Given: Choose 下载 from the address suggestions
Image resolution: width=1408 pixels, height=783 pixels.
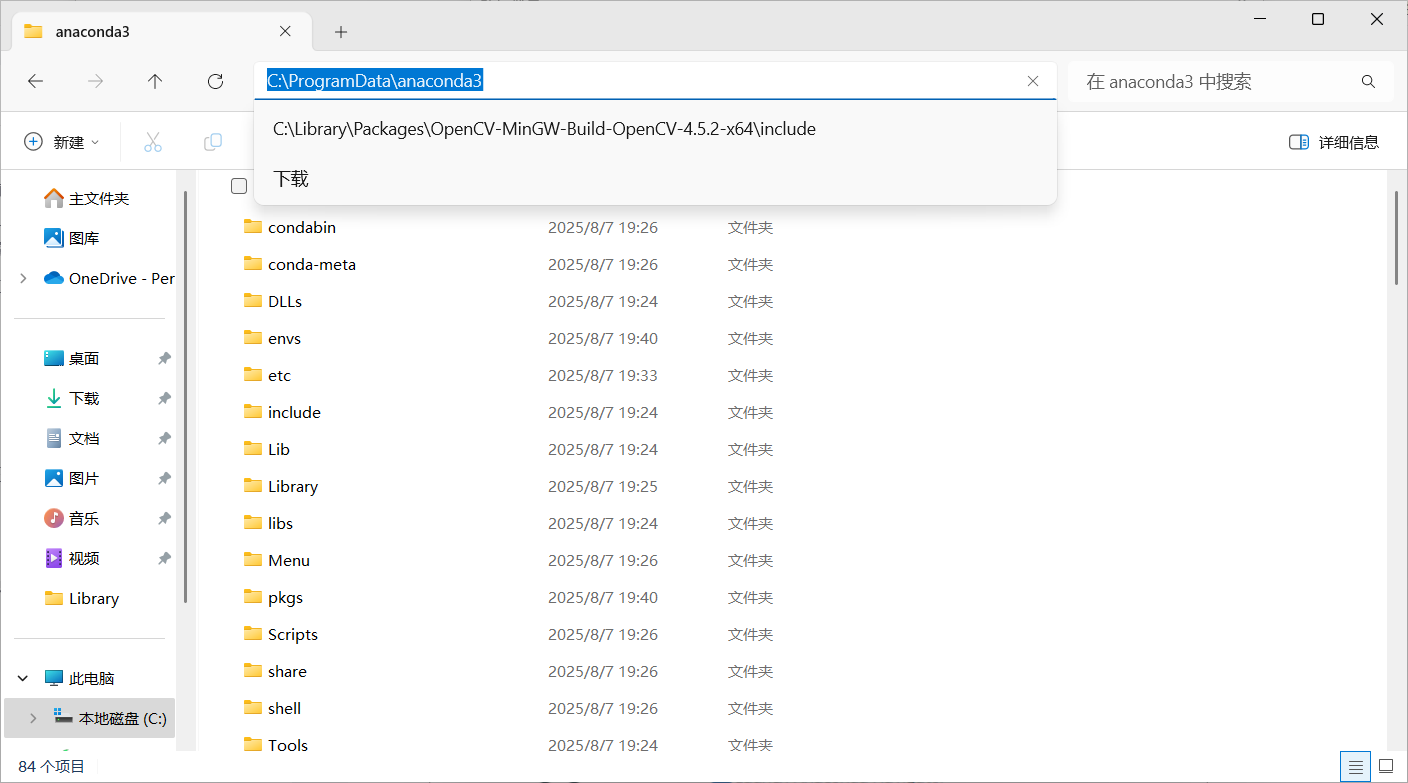Looking at the screenshot, I should pos(290,178).
